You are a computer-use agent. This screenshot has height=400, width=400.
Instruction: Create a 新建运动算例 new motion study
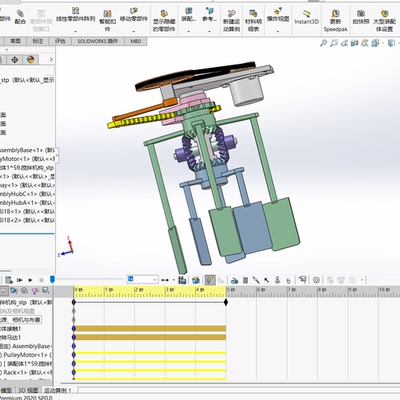click(231, 21)
